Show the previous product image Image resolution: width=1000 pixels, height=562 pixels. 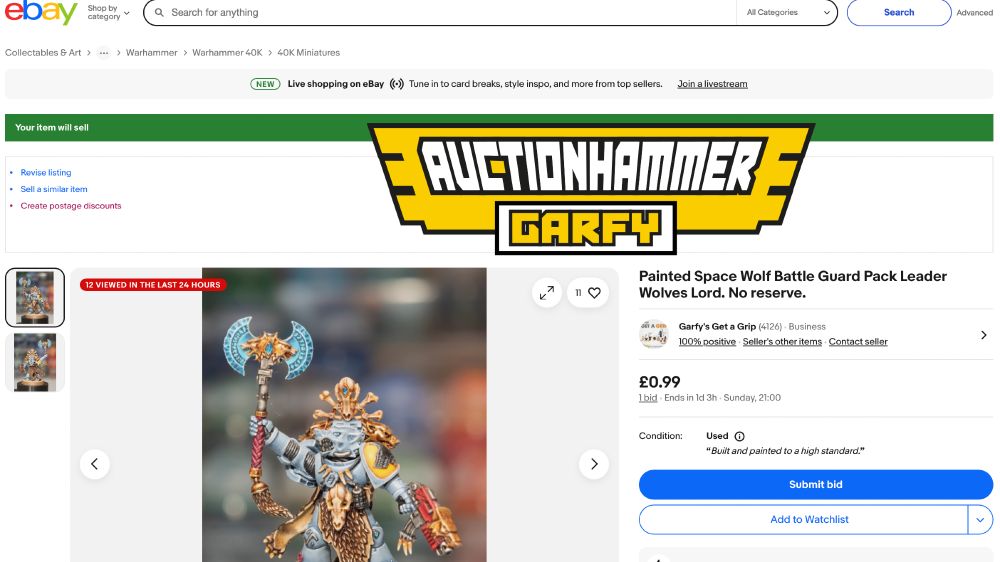[94, 464]
